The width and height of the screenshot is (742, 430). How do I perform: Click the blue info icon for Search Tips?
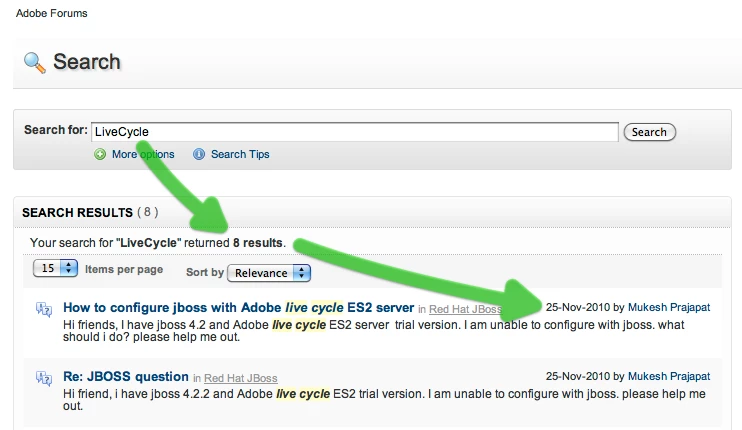[199, 154]
